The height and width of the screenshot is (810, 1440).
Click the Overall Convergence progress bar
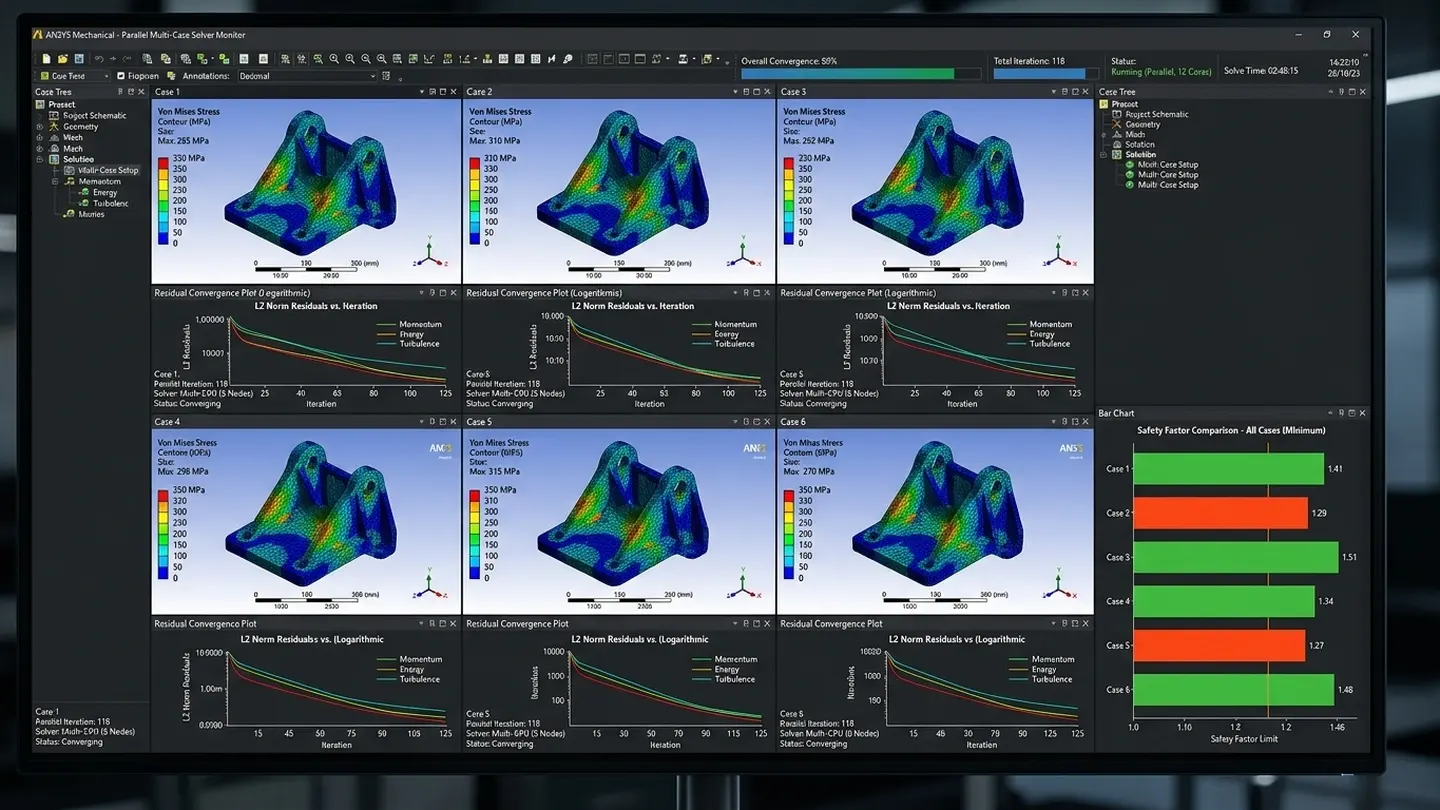pyautogui.click(x=861, y=73)
